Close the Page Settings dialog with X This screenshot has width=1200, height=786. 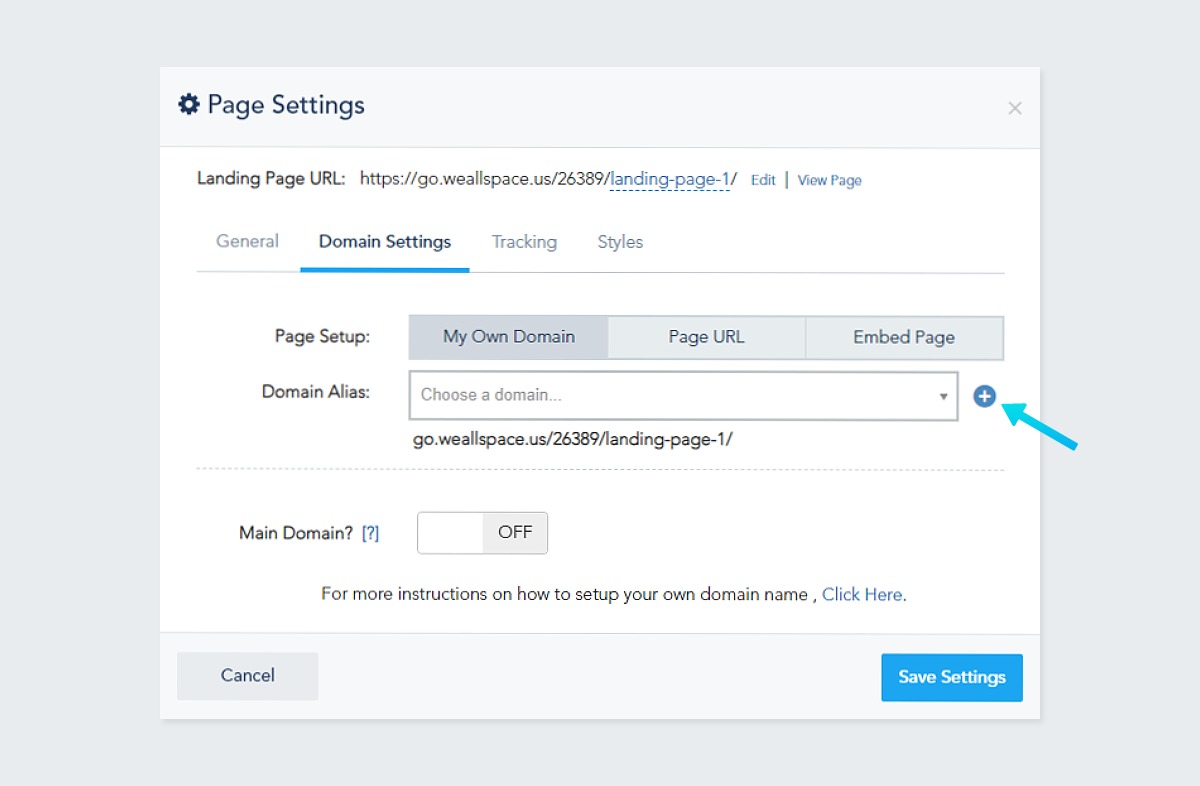click(1014, 108)
